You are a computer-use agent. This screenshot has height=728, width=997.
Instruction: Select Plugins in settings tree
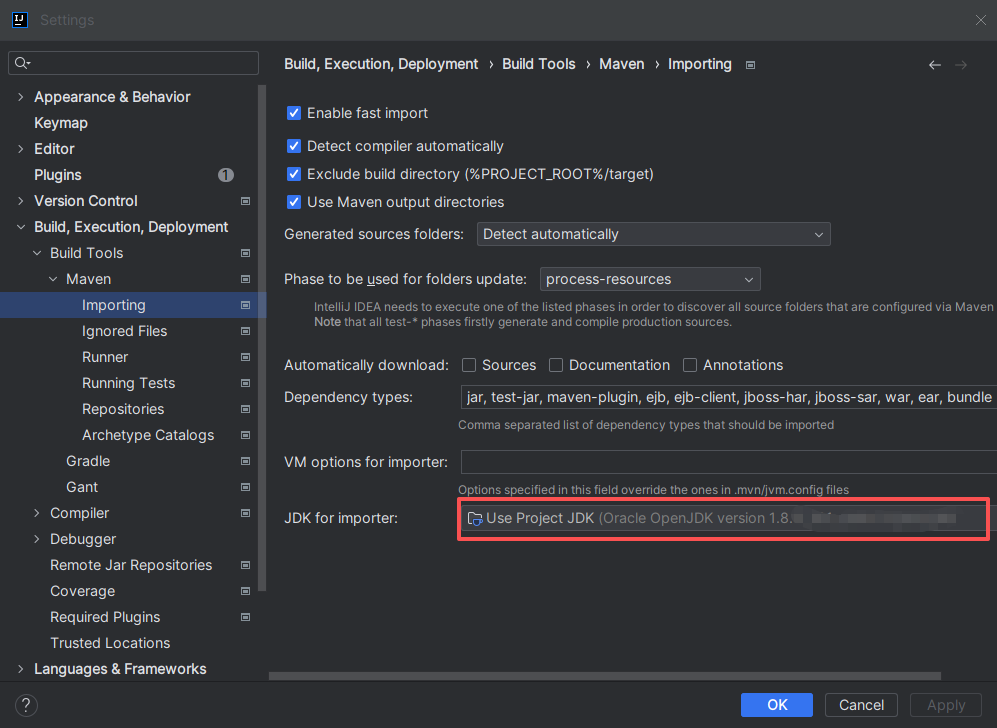point(58,175)
